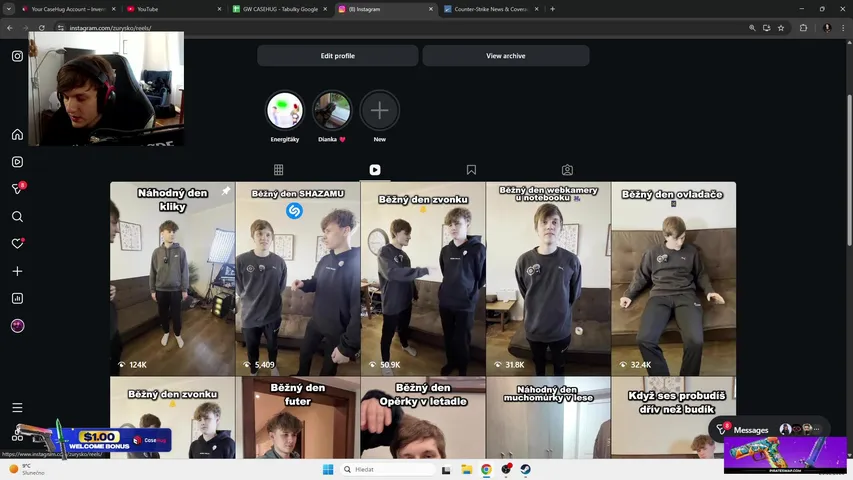Open the dashboard insights icon
This screenshot has width=853, height=480.
coord(17,298)
